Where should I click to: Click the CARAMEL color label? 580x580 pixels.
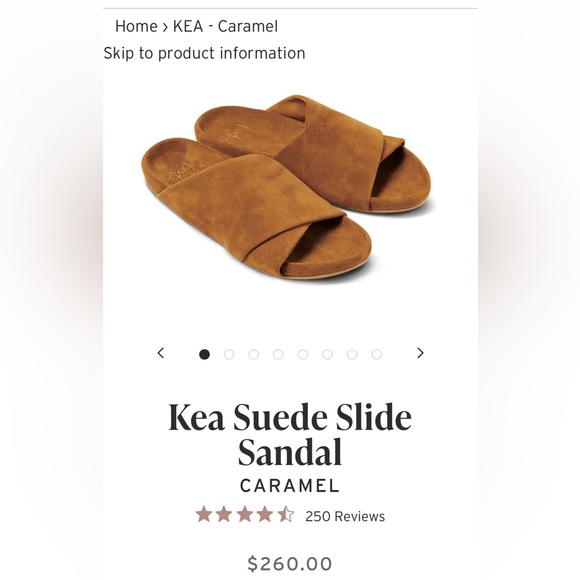[290, 486]
